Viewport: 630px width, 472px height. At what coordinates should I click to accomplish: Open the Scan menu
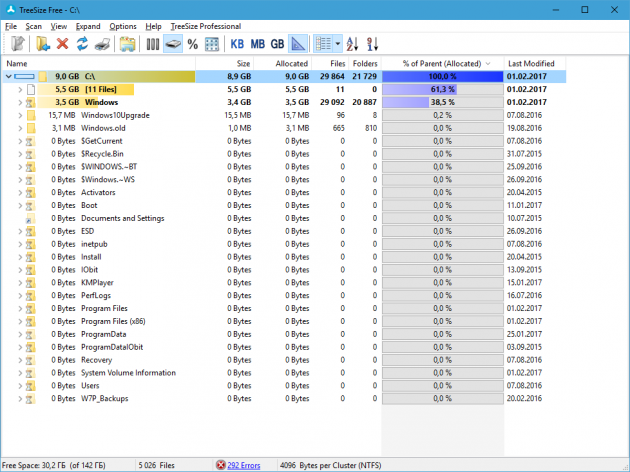tap(34, 27)
